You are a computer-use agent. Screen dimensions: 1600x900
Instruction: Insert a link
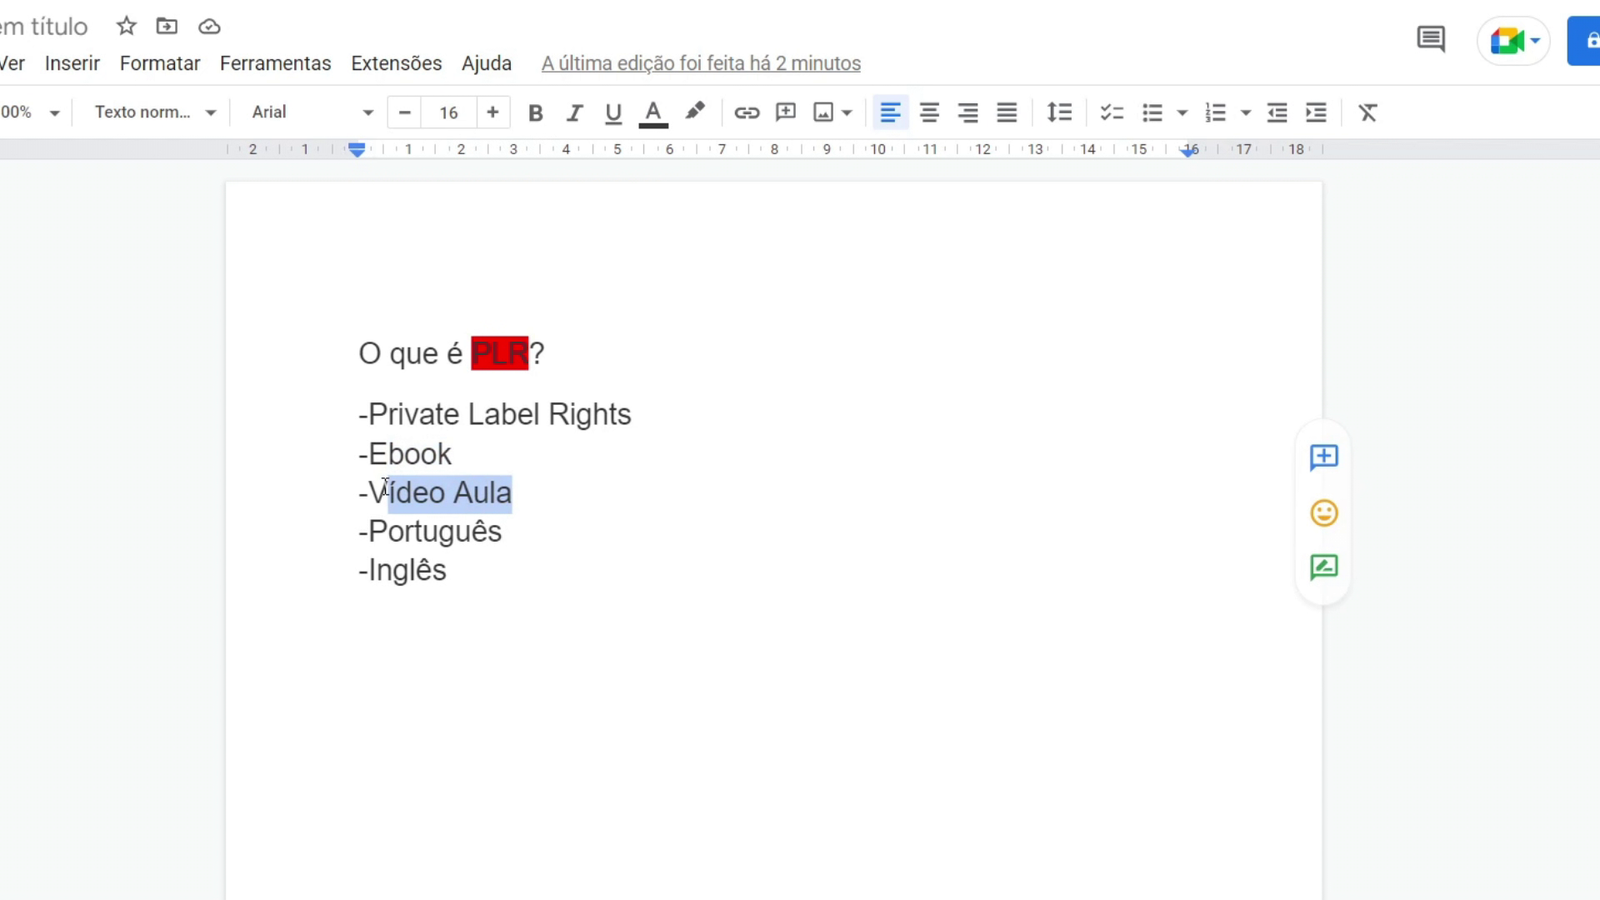coord(747,113)
